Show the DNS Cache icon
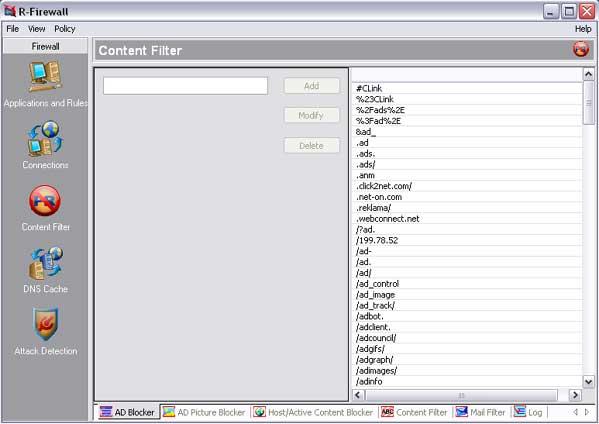Screen dimensions: 599x424 tap(45, 264)
